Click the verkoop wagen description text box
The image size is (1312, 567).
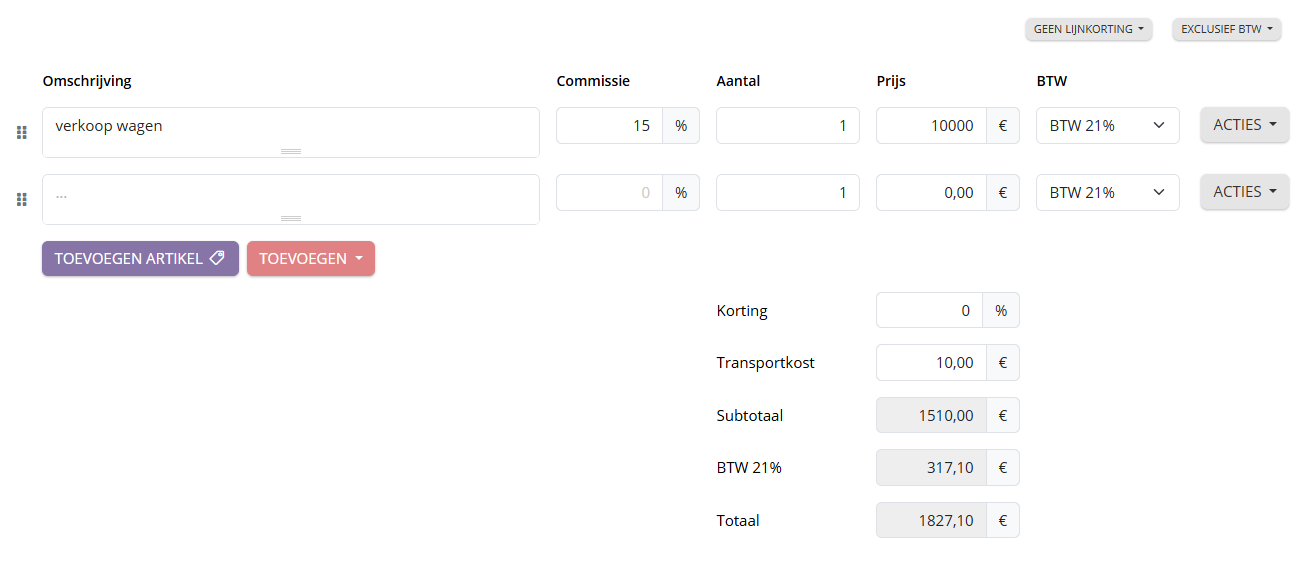click(x=290, y=128)
